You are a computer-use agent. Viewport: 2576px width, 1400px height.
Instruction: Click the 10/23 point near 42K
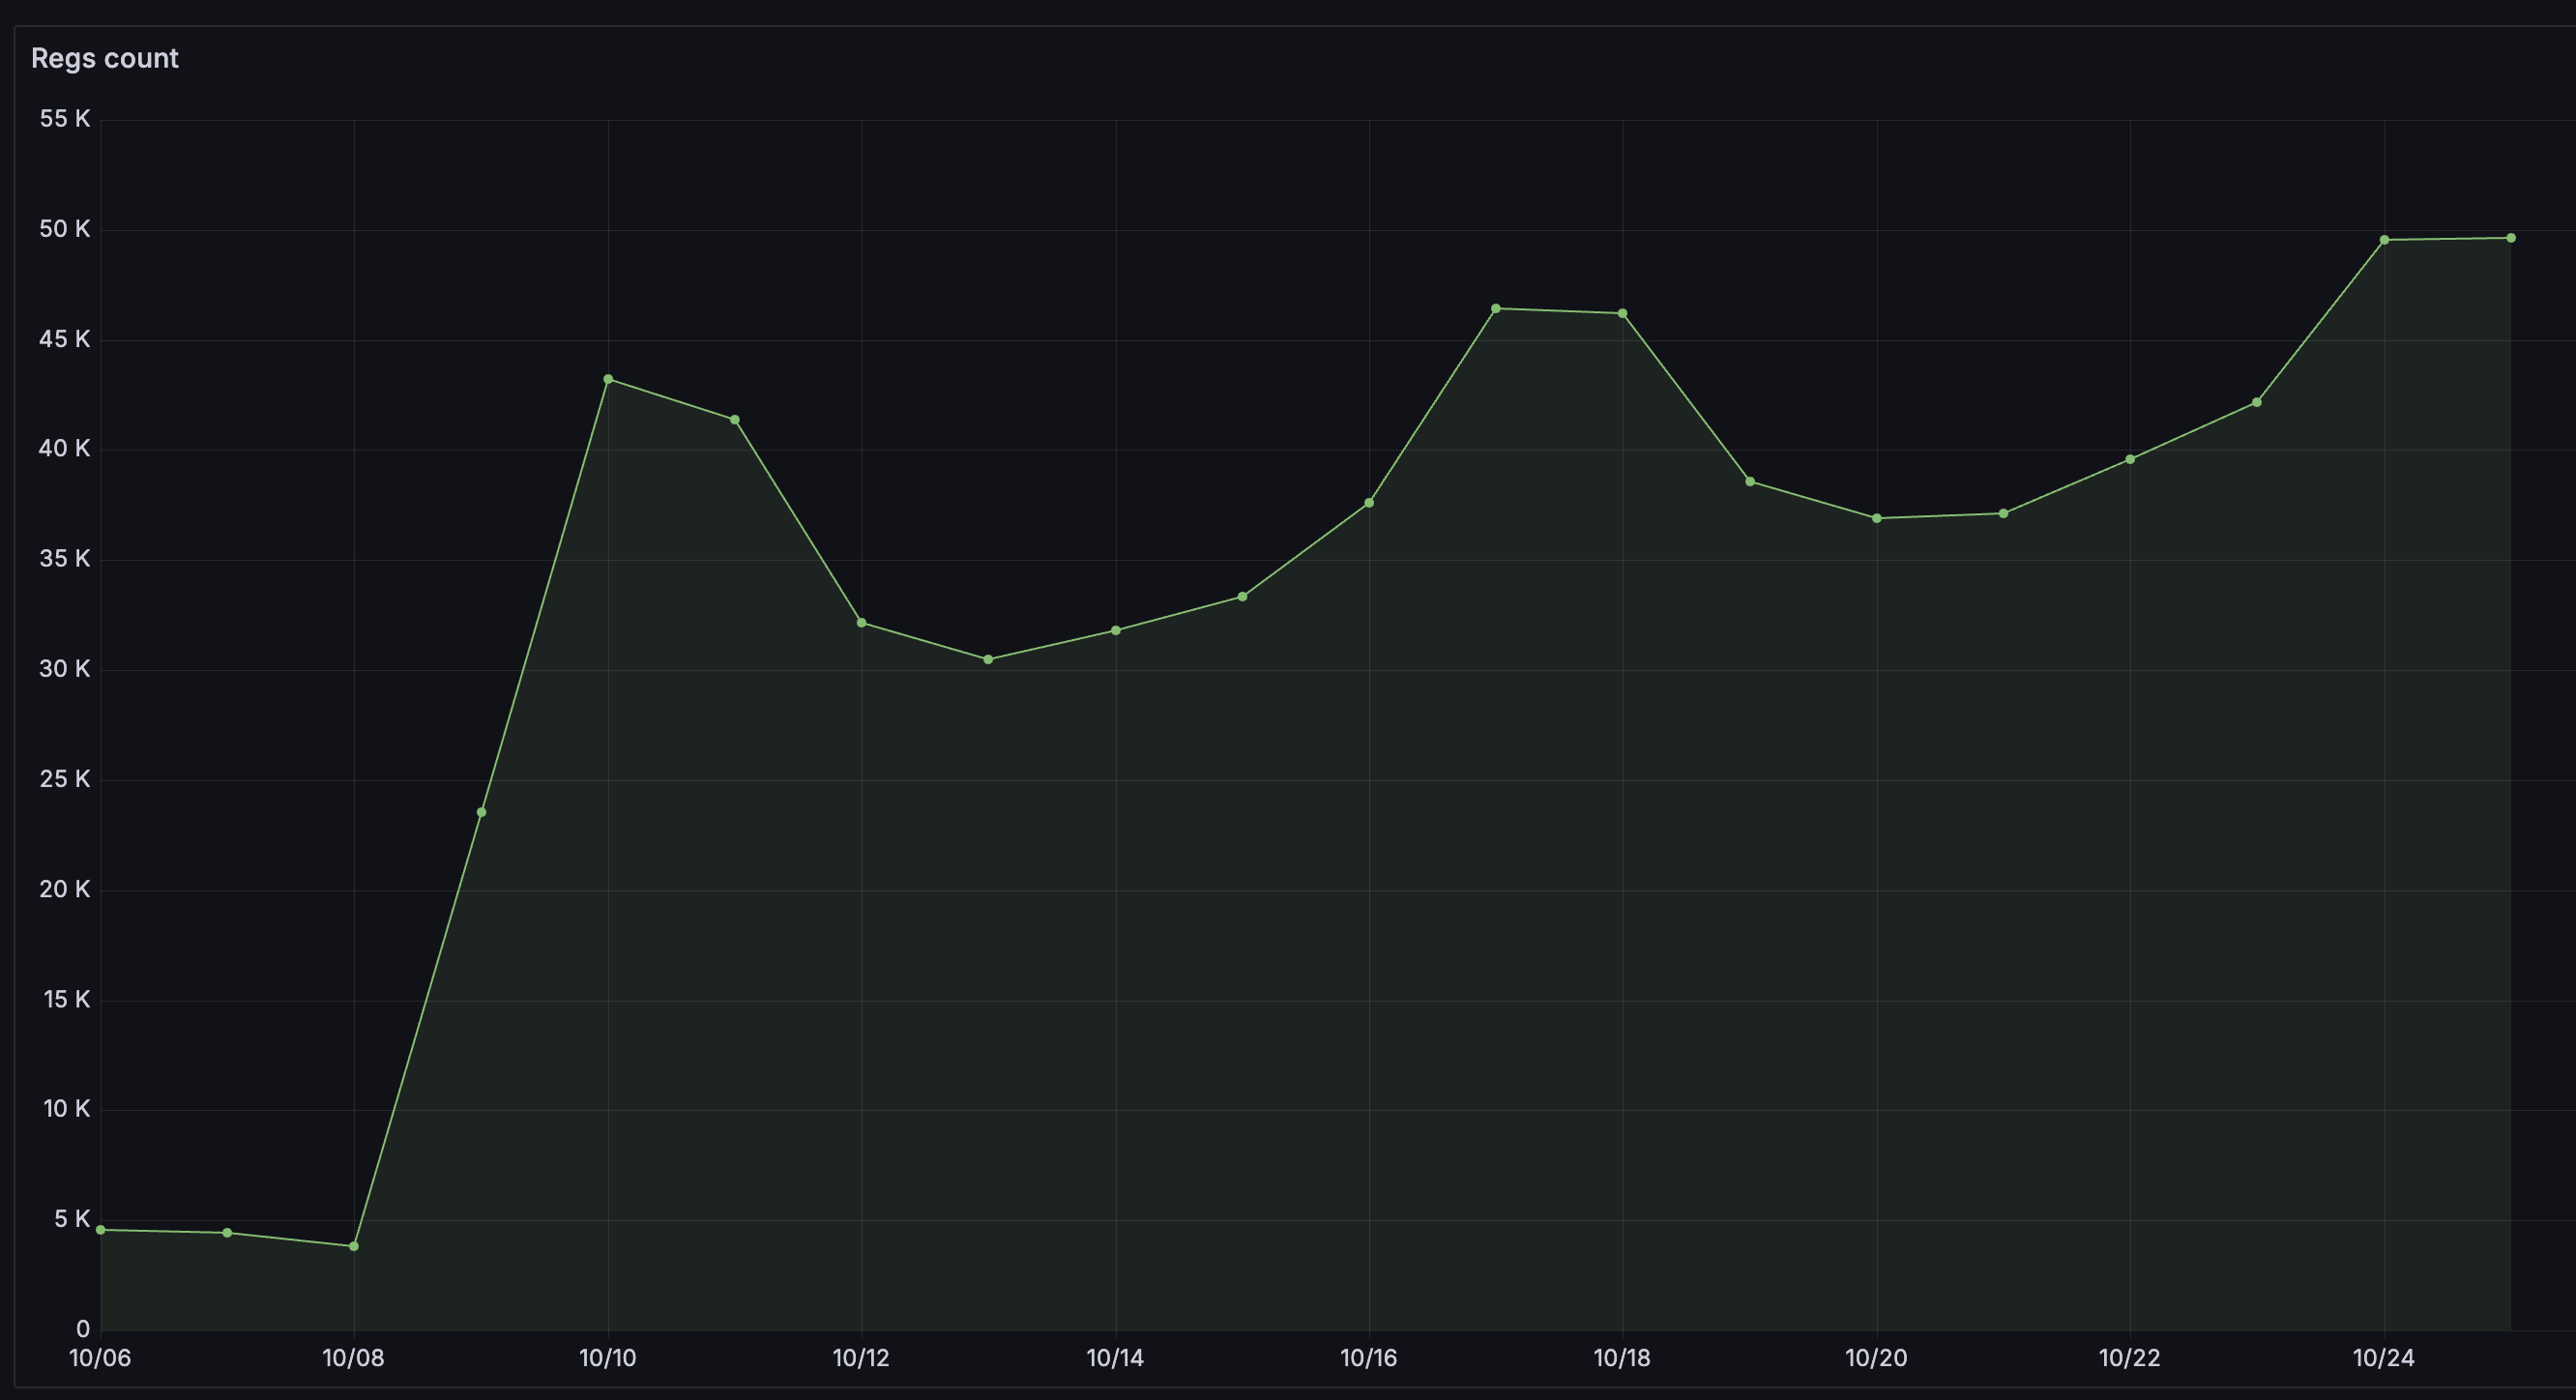(2257, 402)
